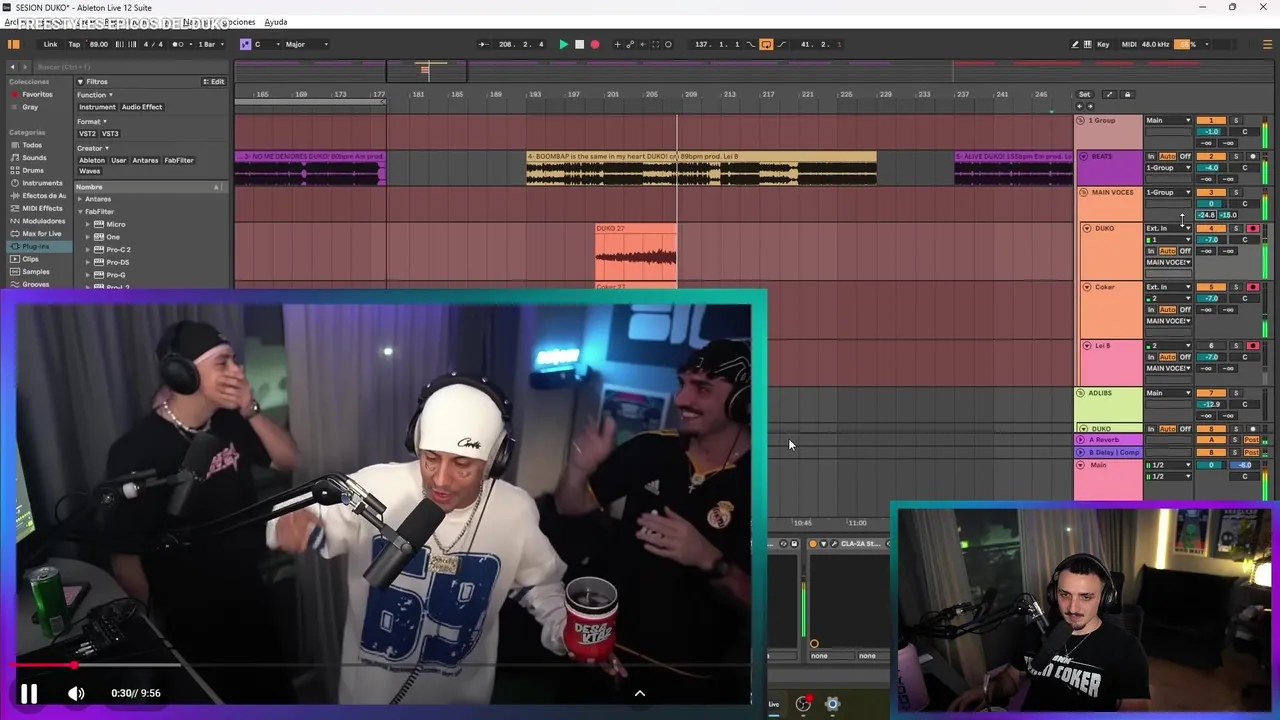Click the punch-out switch icon

[x=781, y=44]
